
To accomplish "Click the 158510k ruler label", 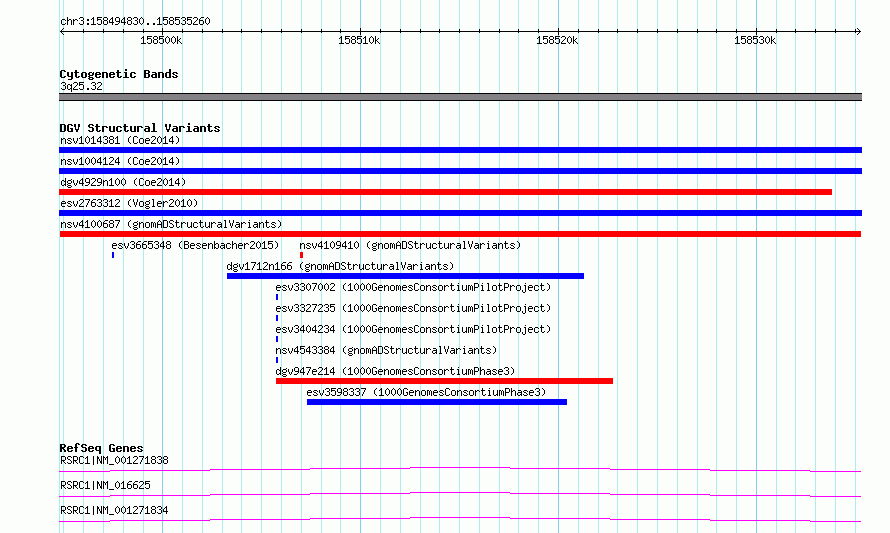I will 359,40.
